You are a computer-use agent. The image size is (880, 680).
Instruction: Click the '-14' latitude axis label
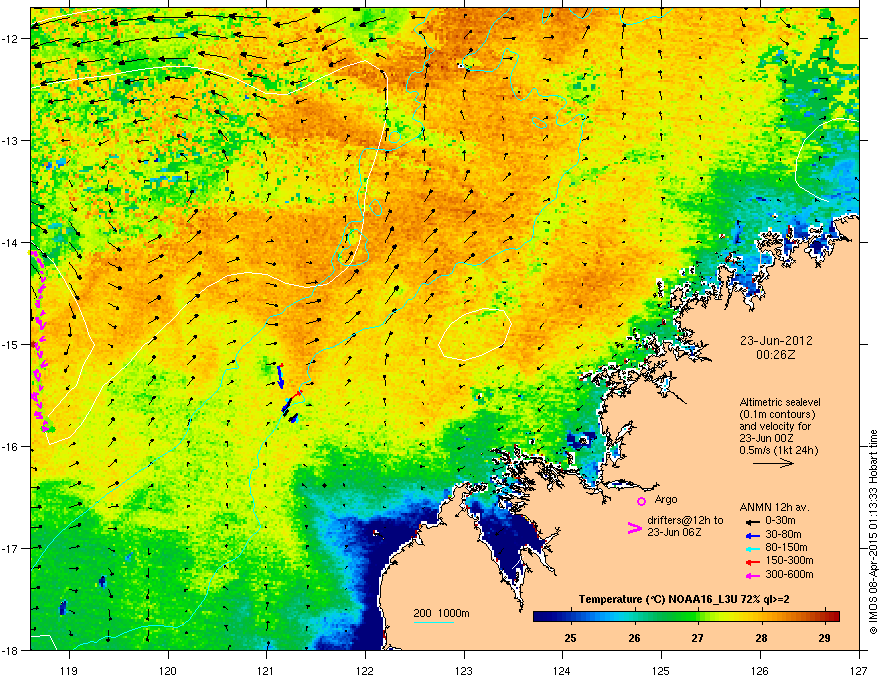pos(10,242)
